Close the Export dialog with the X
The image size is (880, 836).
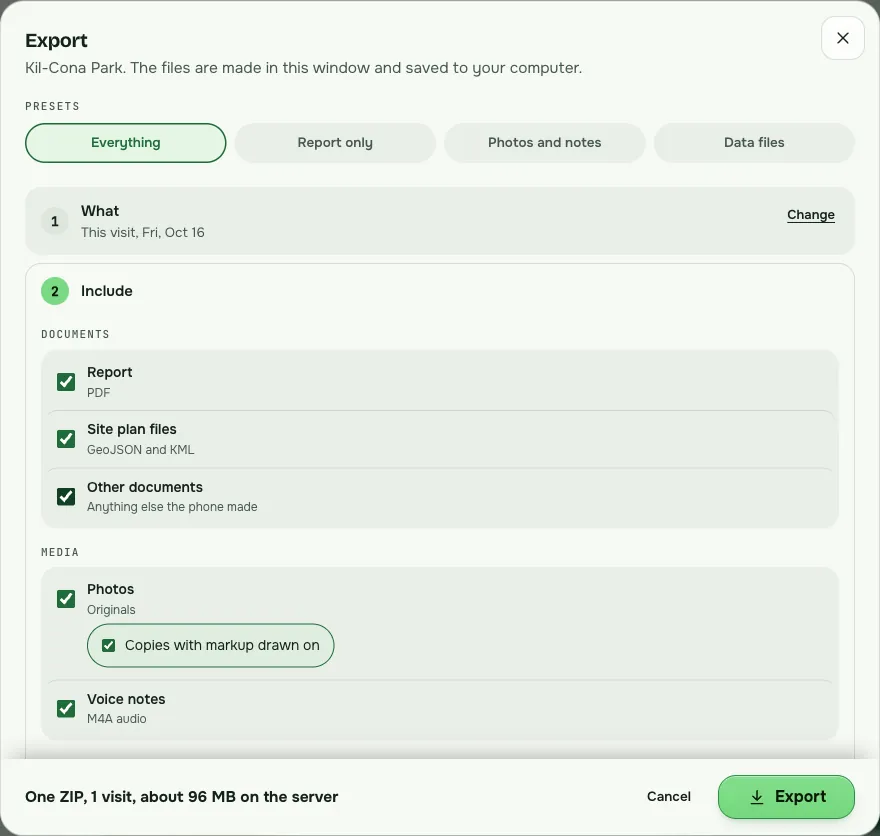tap(842, 38)
